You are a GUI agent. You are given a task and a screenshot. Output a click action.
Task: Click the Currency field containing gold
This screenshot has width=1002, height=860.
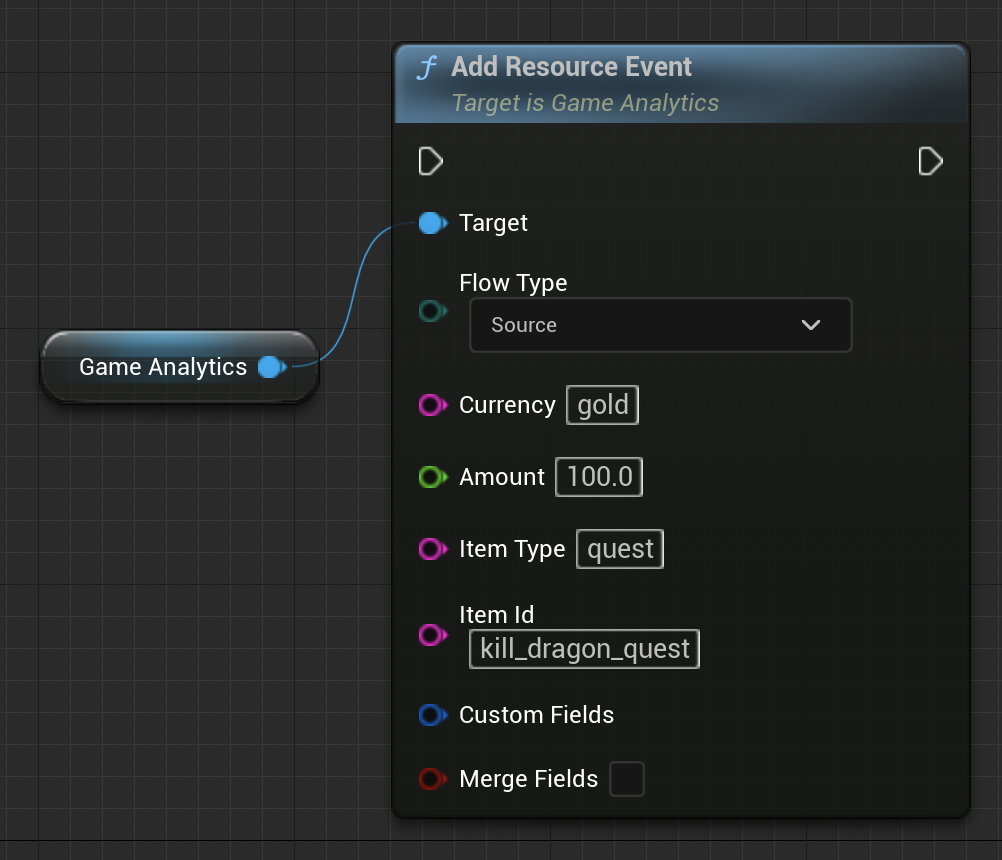pyautogui.click(x=603, y=405)
